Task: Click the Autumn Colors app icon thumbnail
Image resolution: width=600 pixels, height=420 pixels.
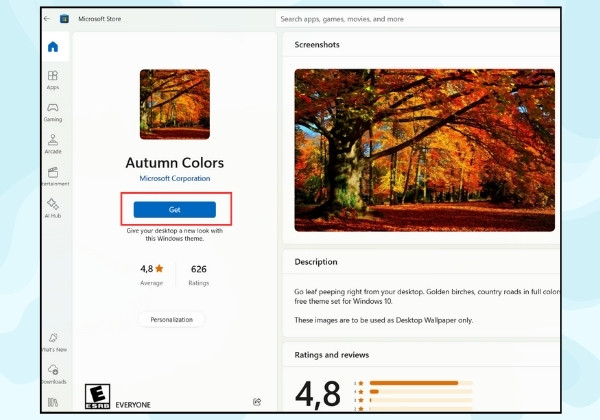Action: (174, 104)
